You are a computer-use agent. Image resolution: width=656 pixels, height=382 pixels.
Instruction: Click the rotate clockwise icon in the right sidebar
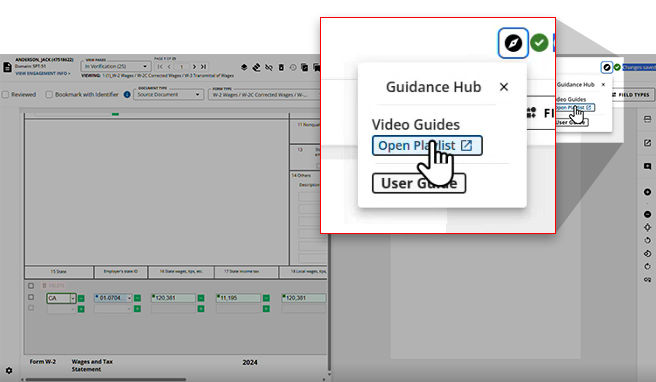pos(647,267)
